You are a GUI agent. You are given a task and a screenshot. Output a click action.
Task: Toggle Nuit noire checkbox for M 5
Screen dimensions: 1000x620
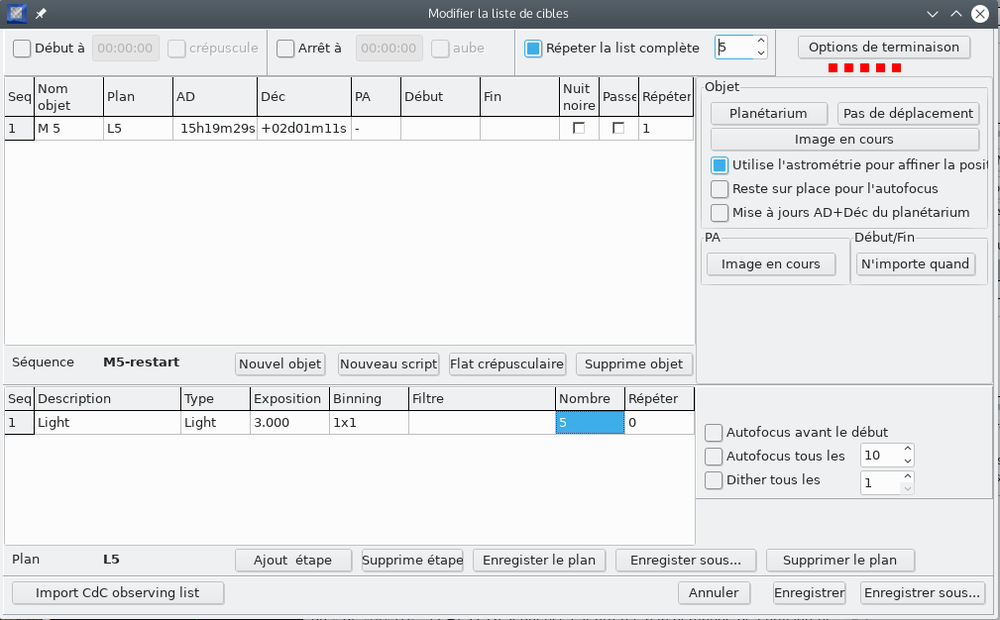579,128
